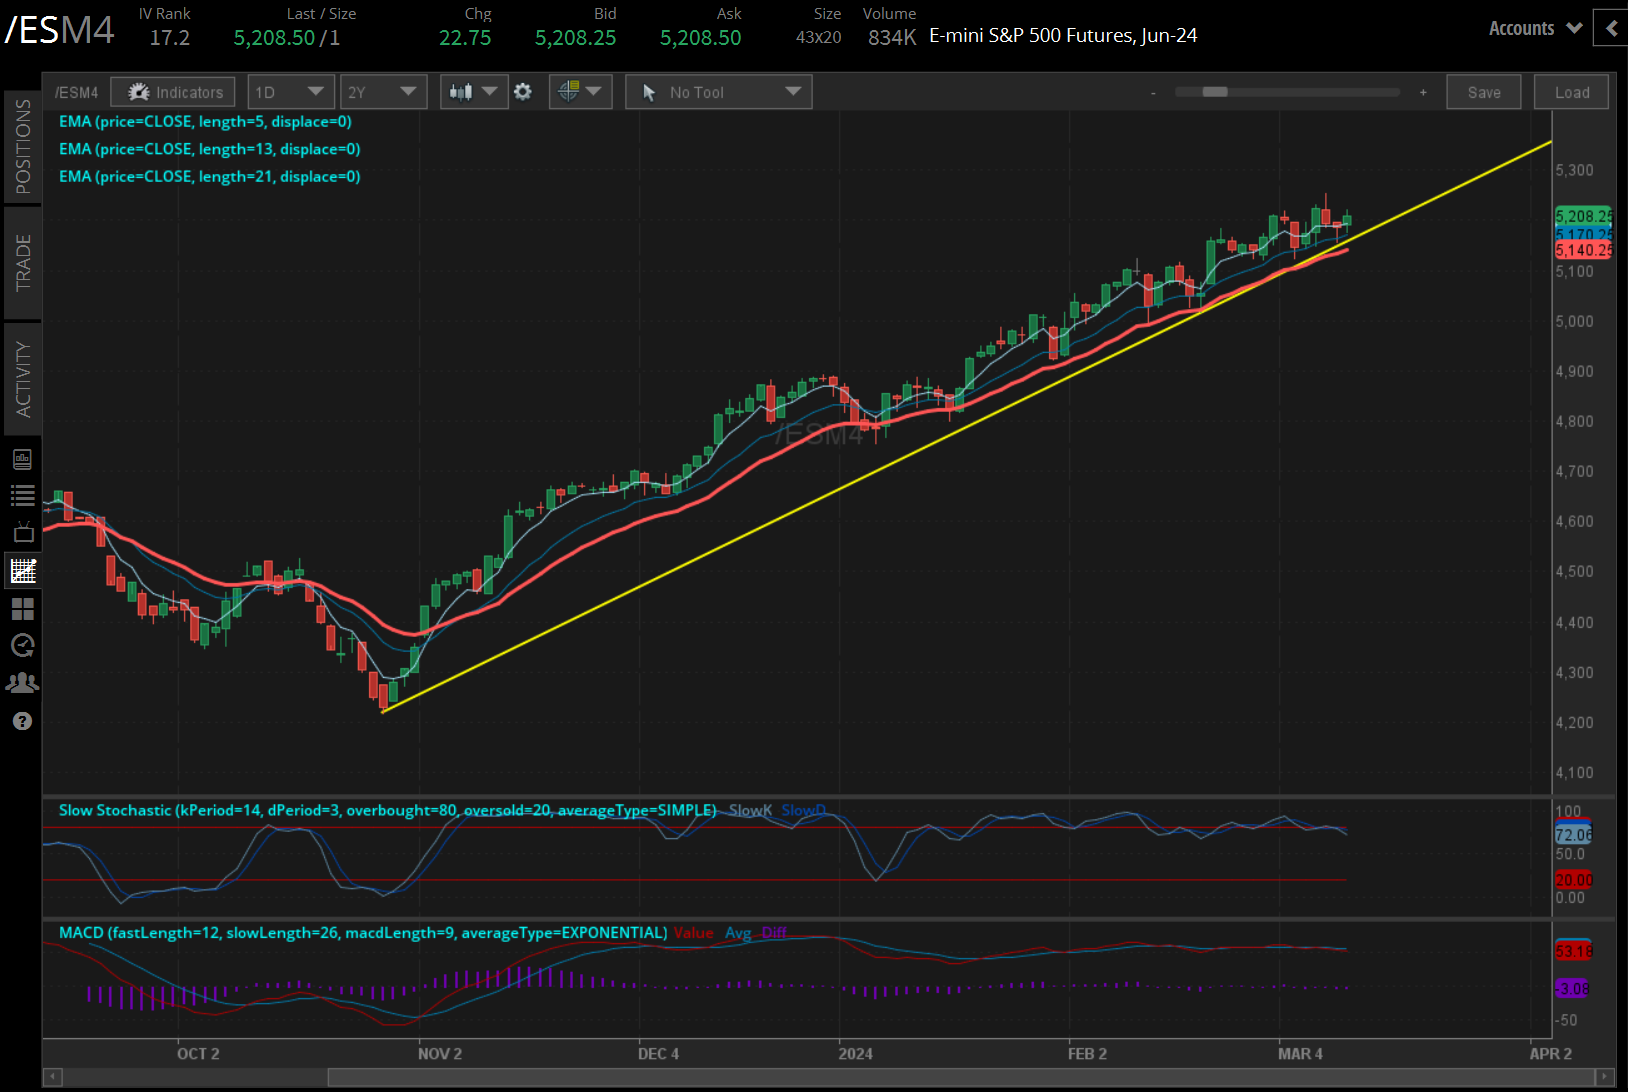Switch to the TRADE tab

22,263
